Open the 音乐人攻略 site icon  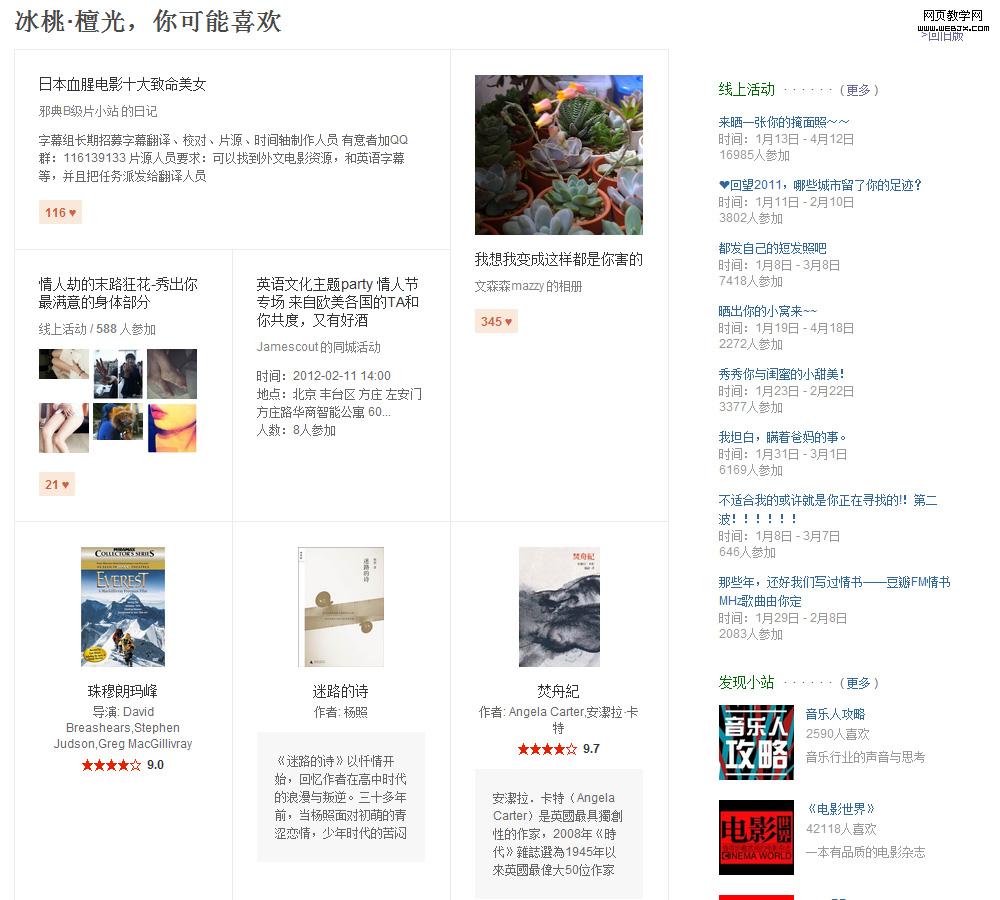(756, 742)
